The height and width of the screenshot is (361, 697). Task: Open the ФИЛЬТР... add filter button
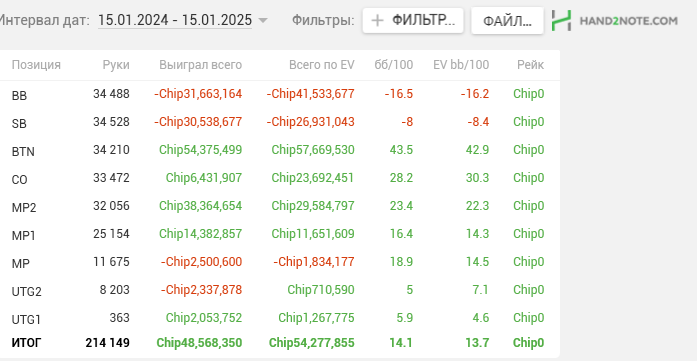tap(413, 20)
